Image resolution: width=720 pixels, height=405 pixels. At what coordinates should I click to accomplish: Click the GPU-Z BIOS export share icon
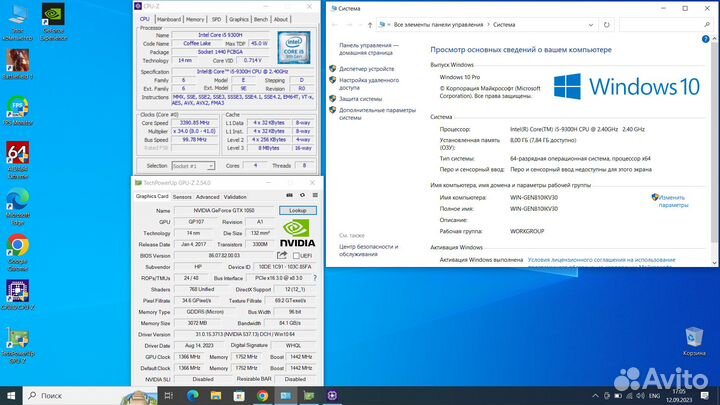282,255
